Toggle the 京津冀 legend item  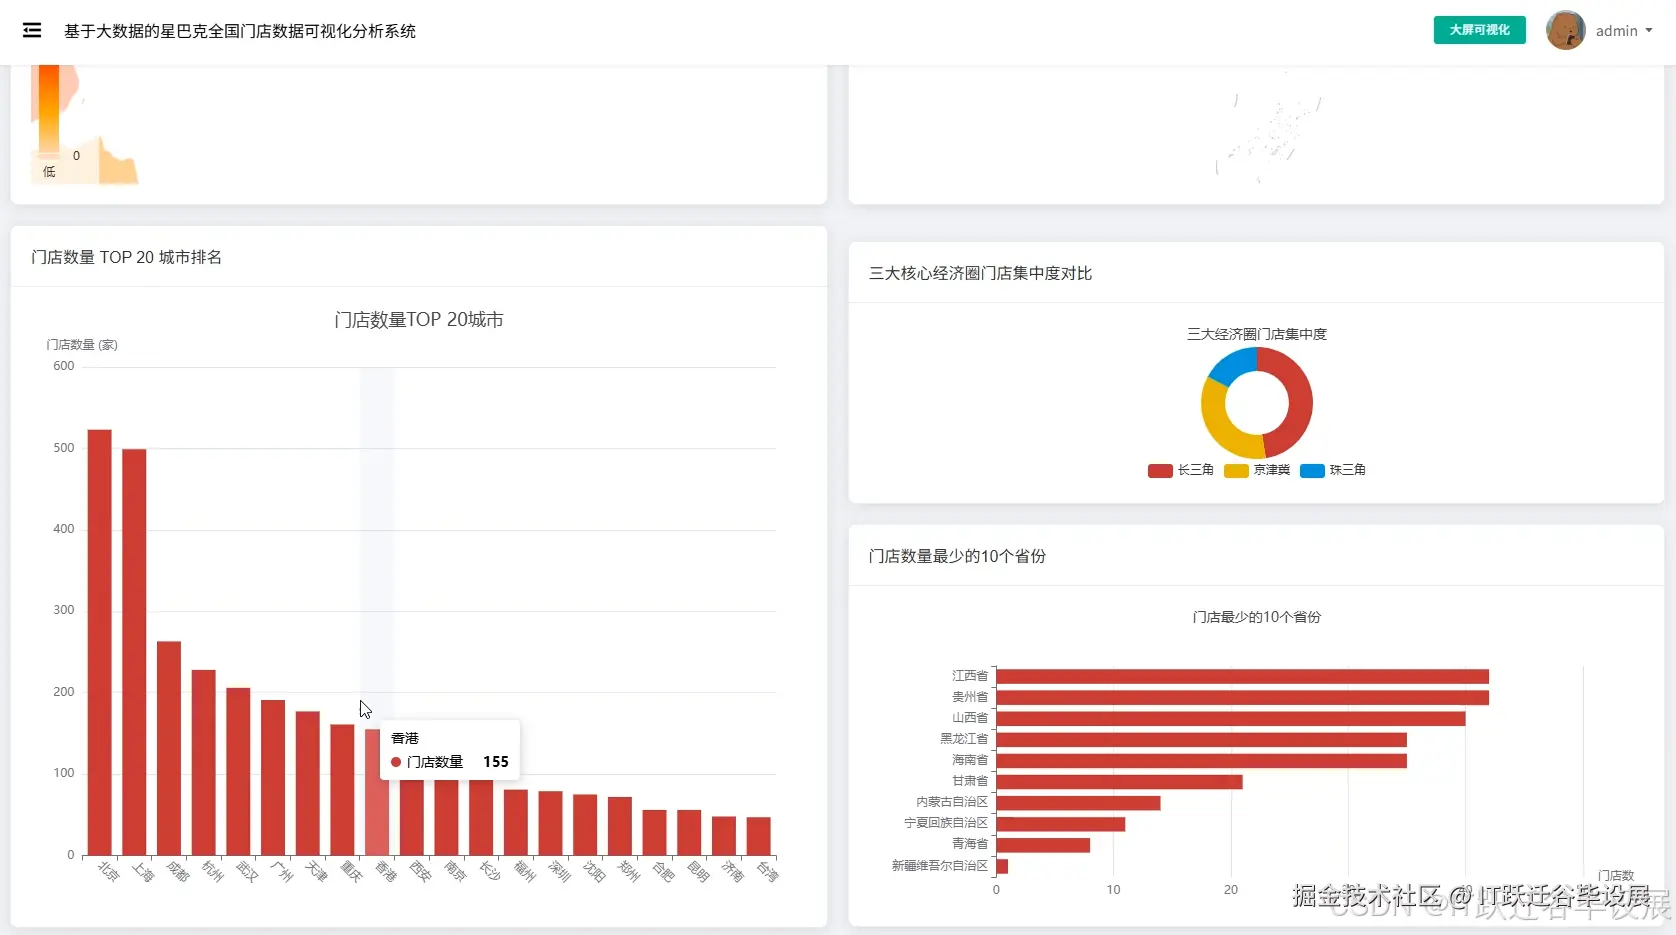tap(1257, 470)
